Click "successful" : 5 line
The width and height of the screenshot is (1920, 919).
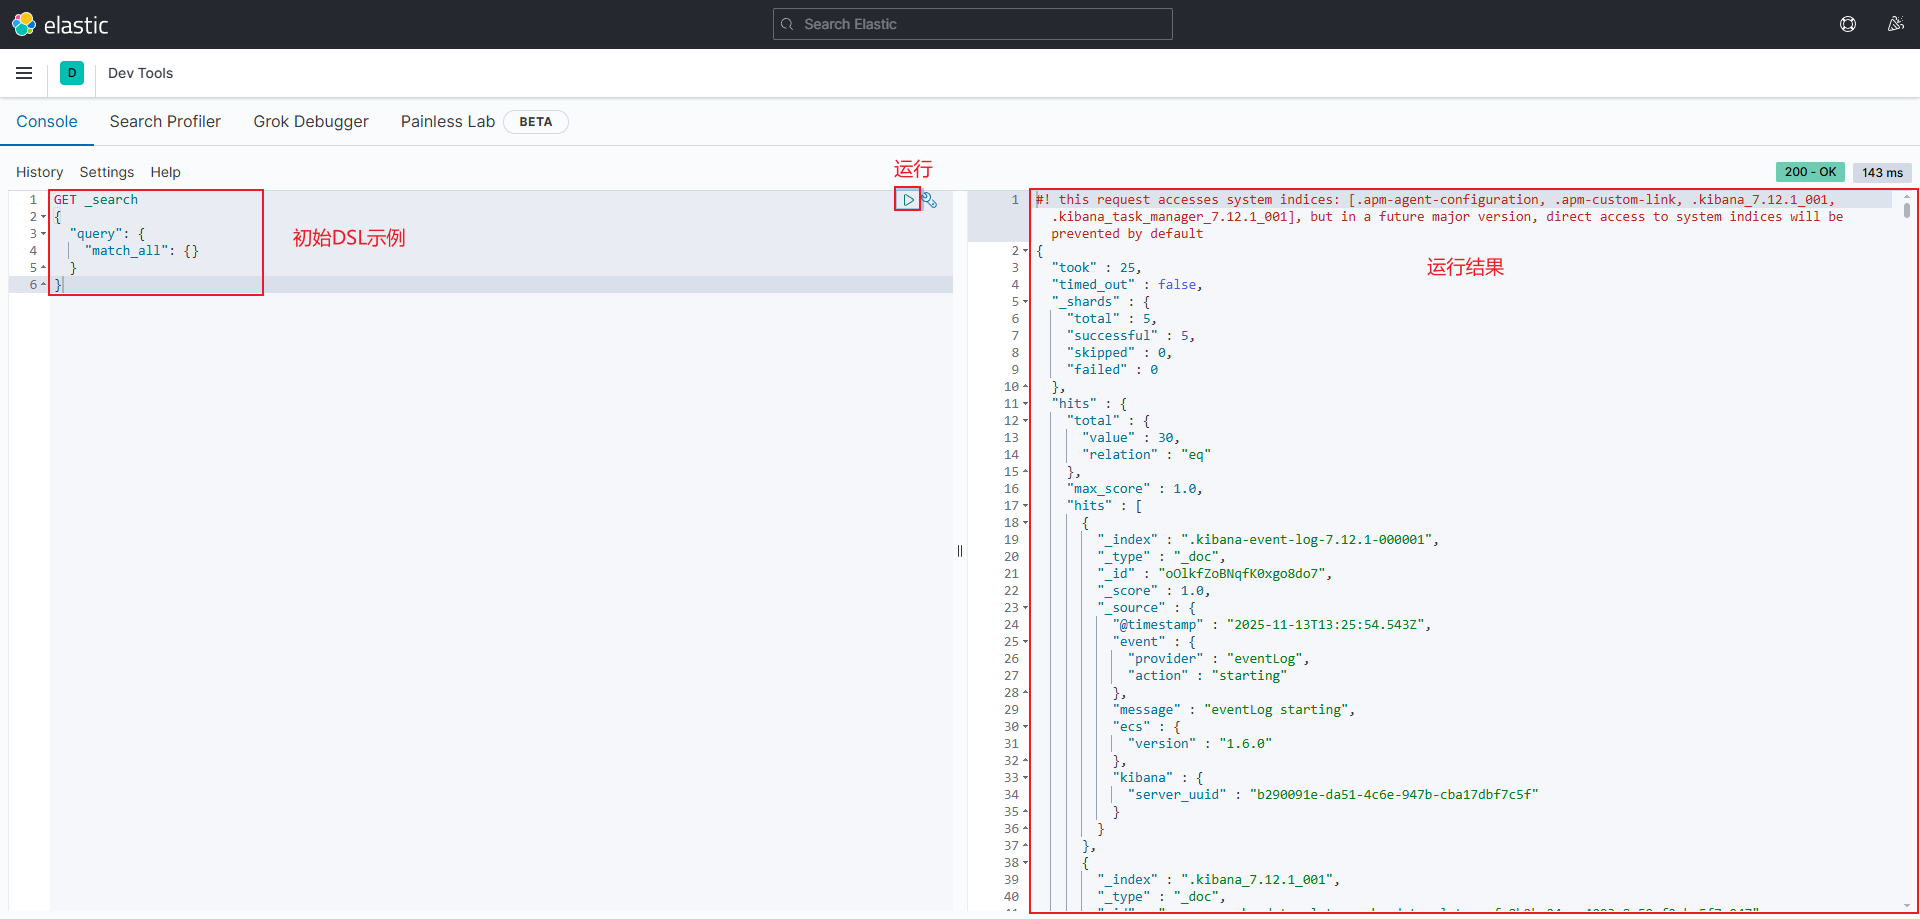1131,336
